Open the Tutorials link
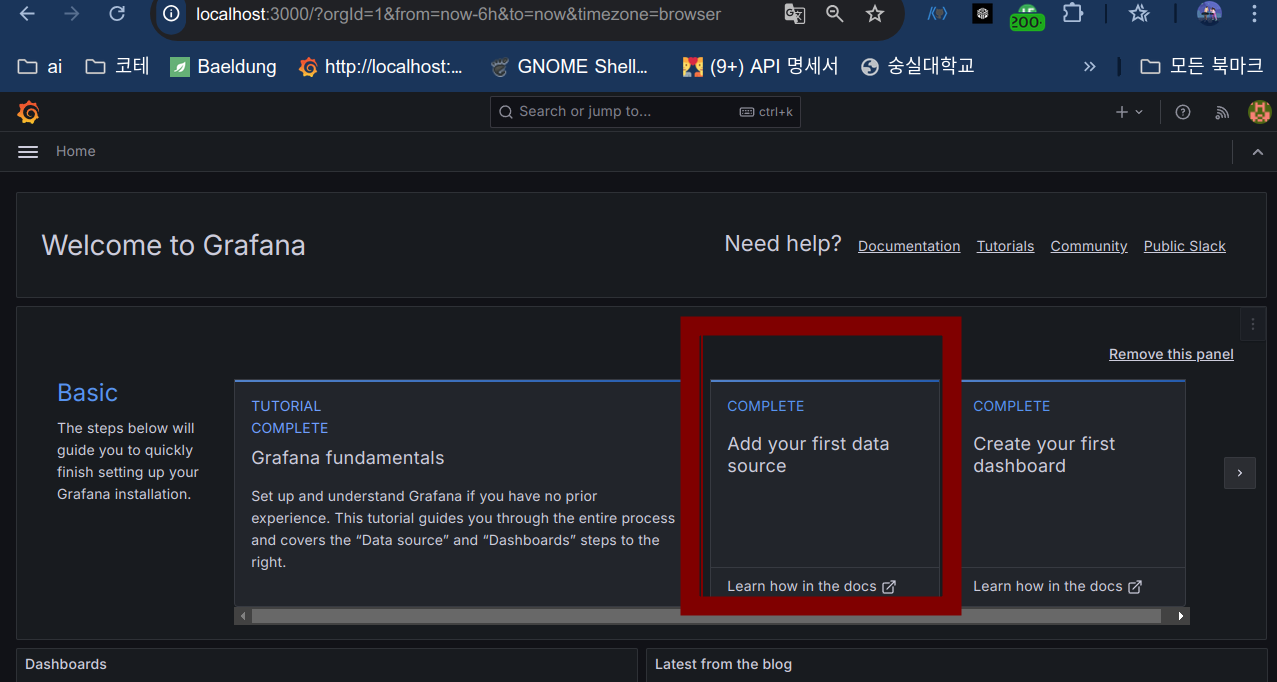Screen dimensions: 1277x682 (x=1005, y=246)
